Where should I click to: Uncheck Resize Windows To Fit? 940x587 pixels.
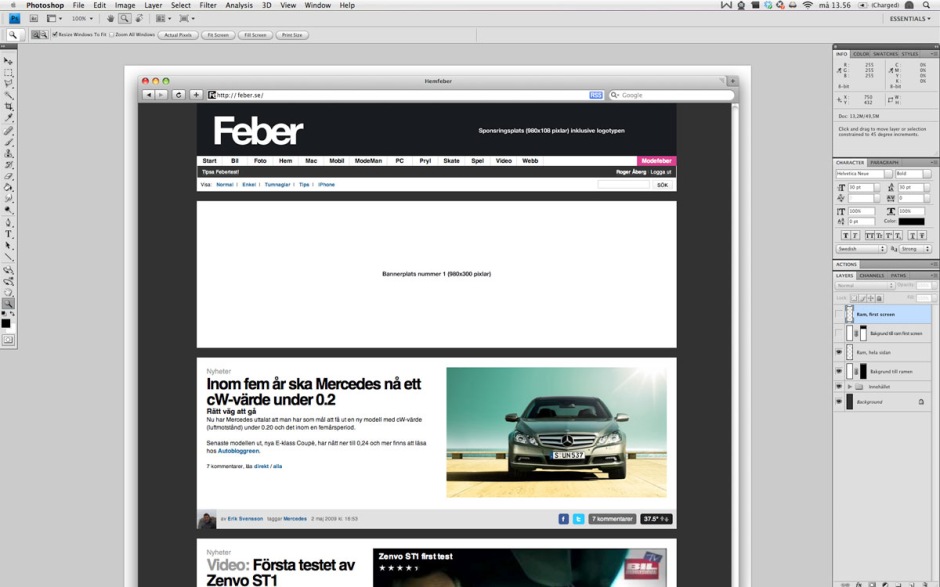coord(55,35)
